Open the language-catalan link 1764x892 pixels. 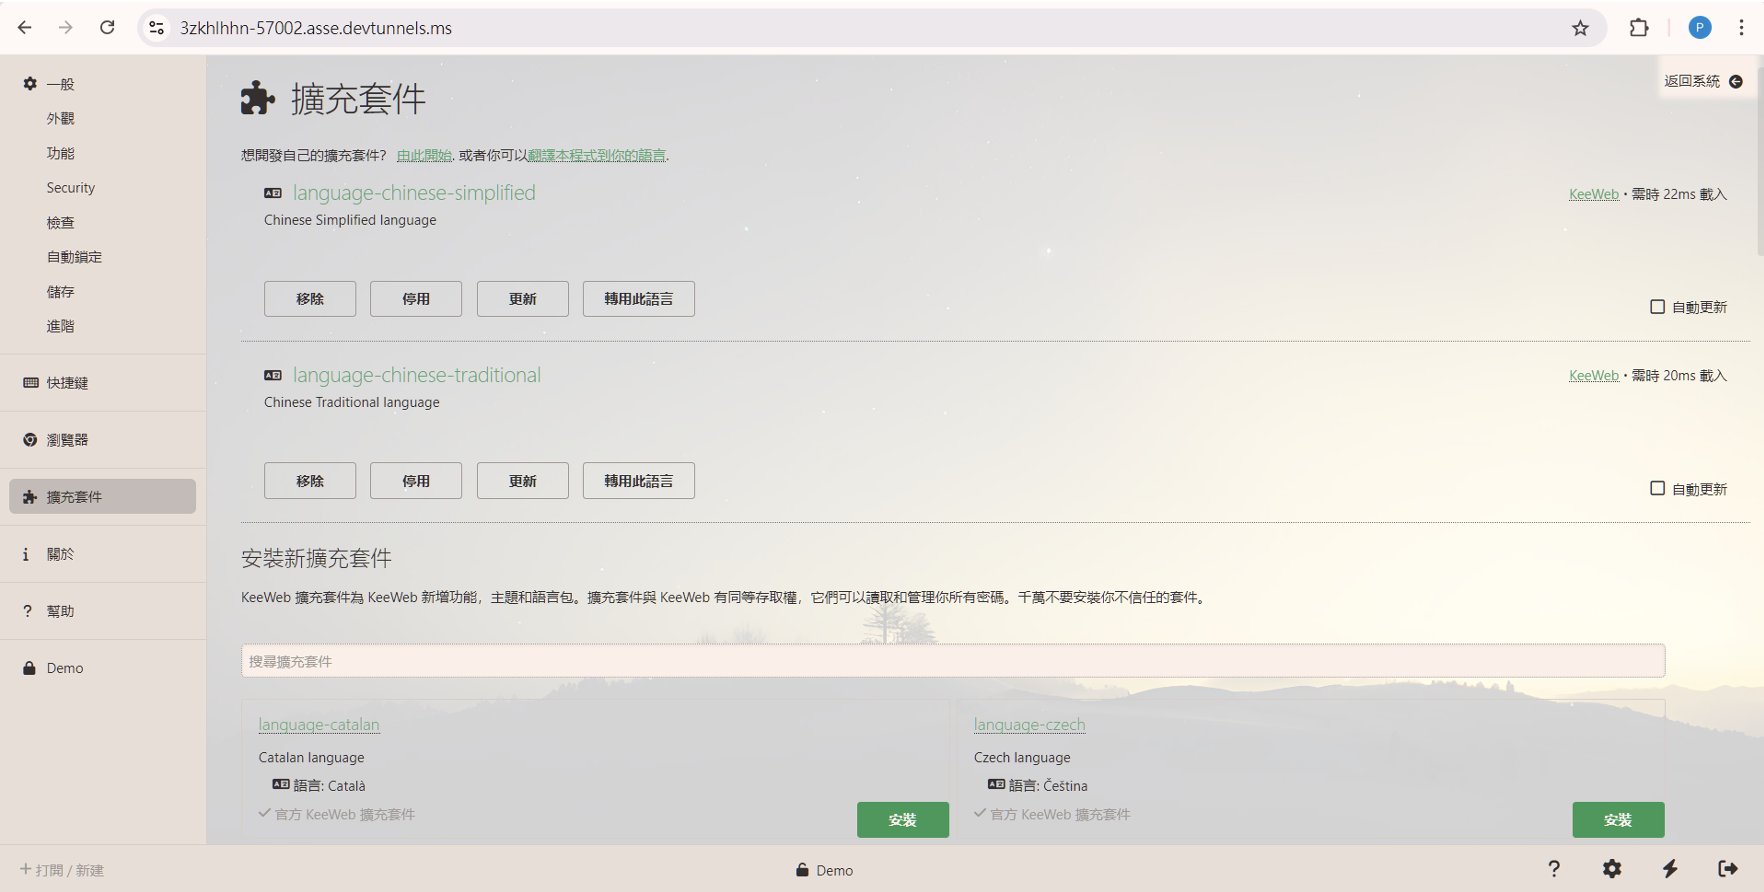click(x=319, y=725)
